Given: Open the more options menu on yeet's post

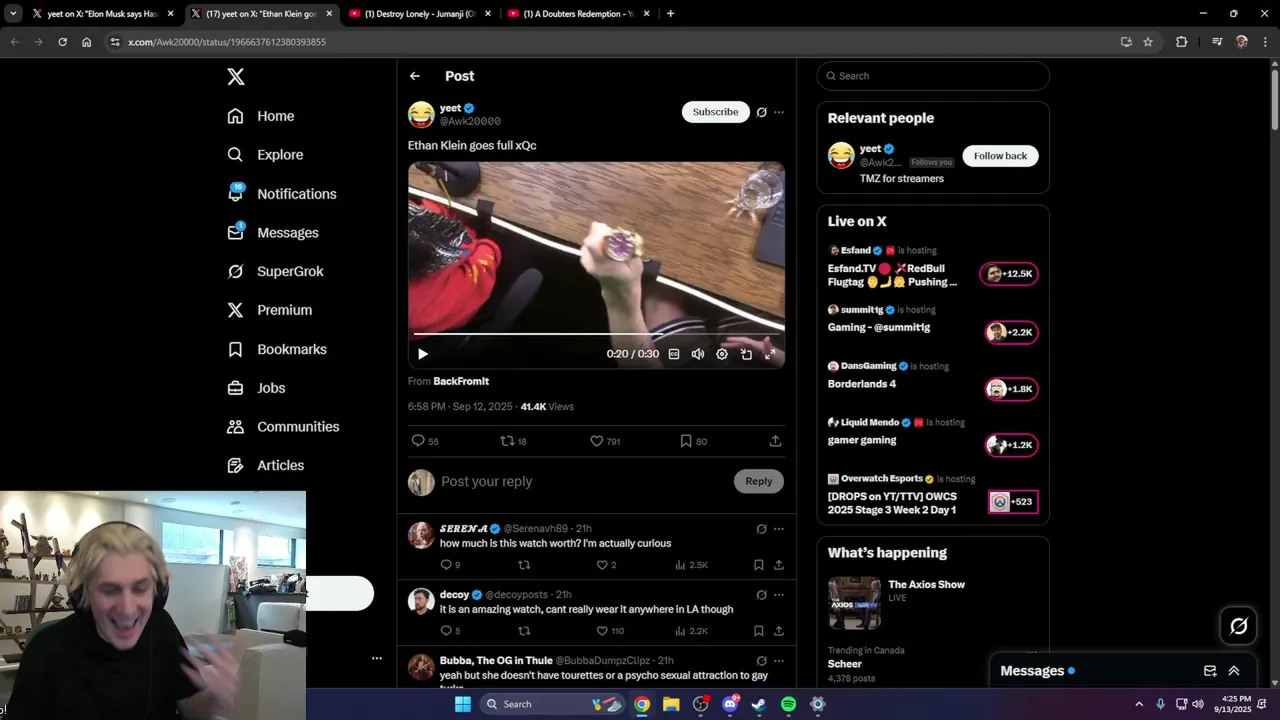Looking at the screenshot, I should click(779, 112).
